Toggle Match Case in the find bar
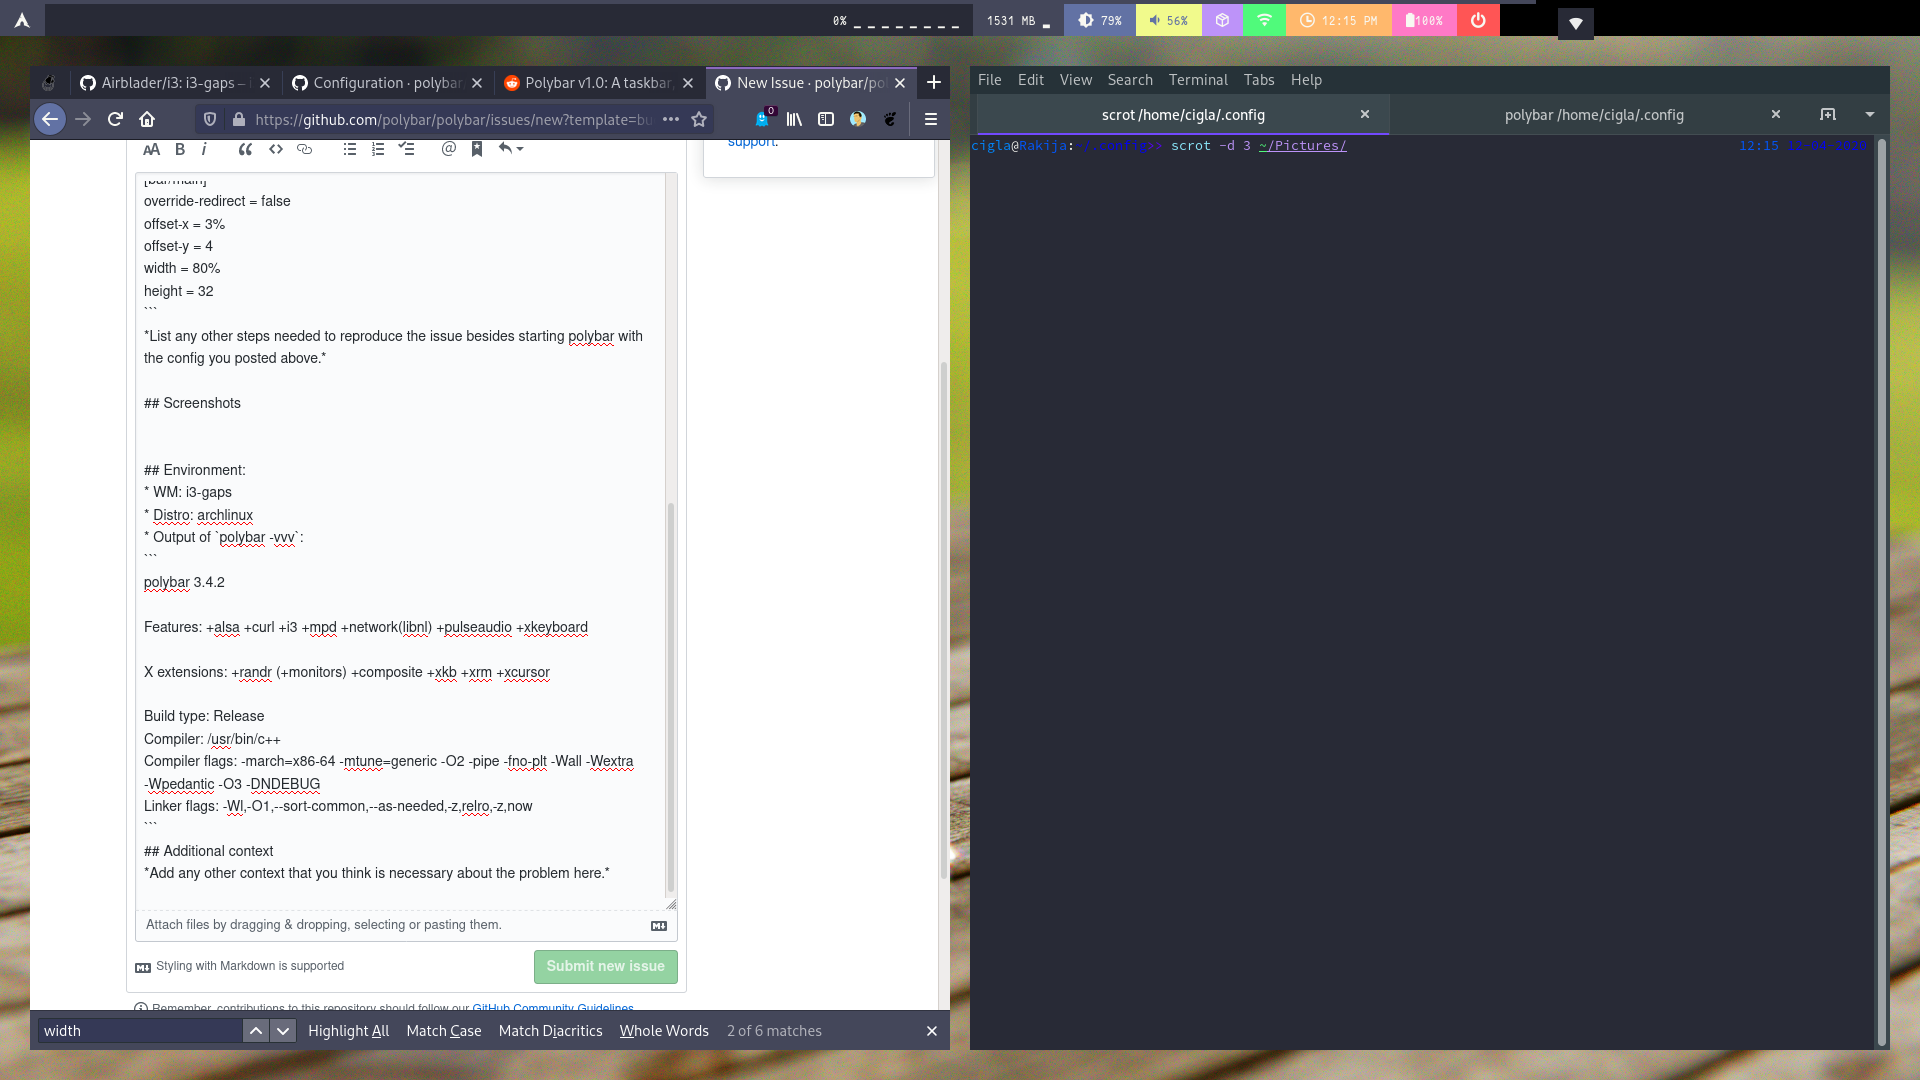1920x1080 pixels. tap(443, 1030)
